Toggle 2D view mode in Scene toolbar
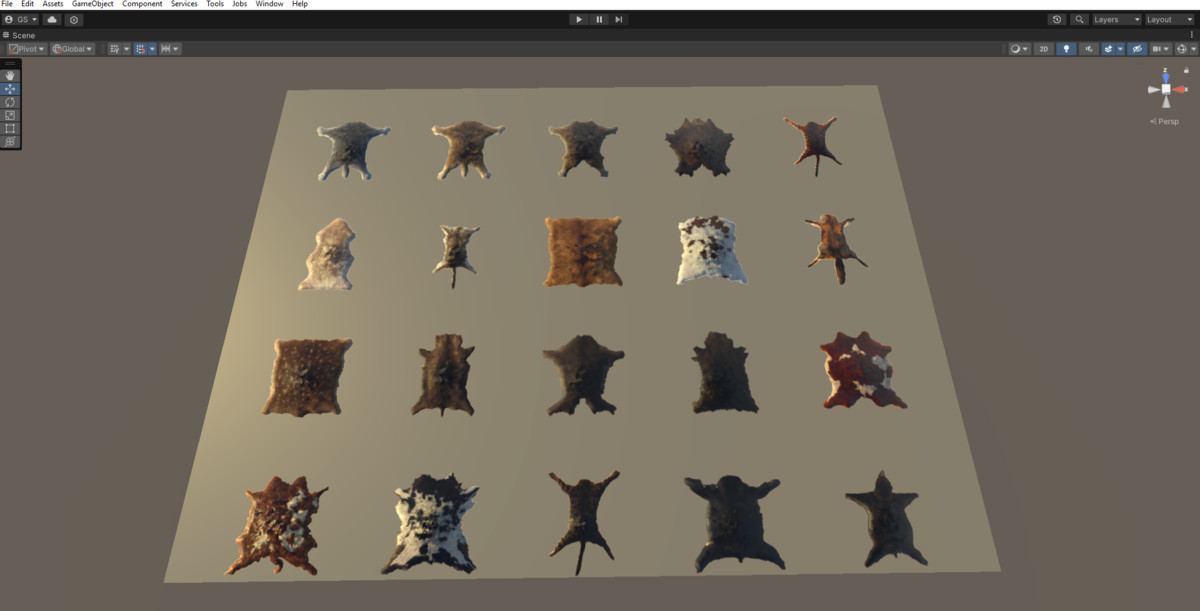Screen dimensions: 1200x611 coord(1043,48)
